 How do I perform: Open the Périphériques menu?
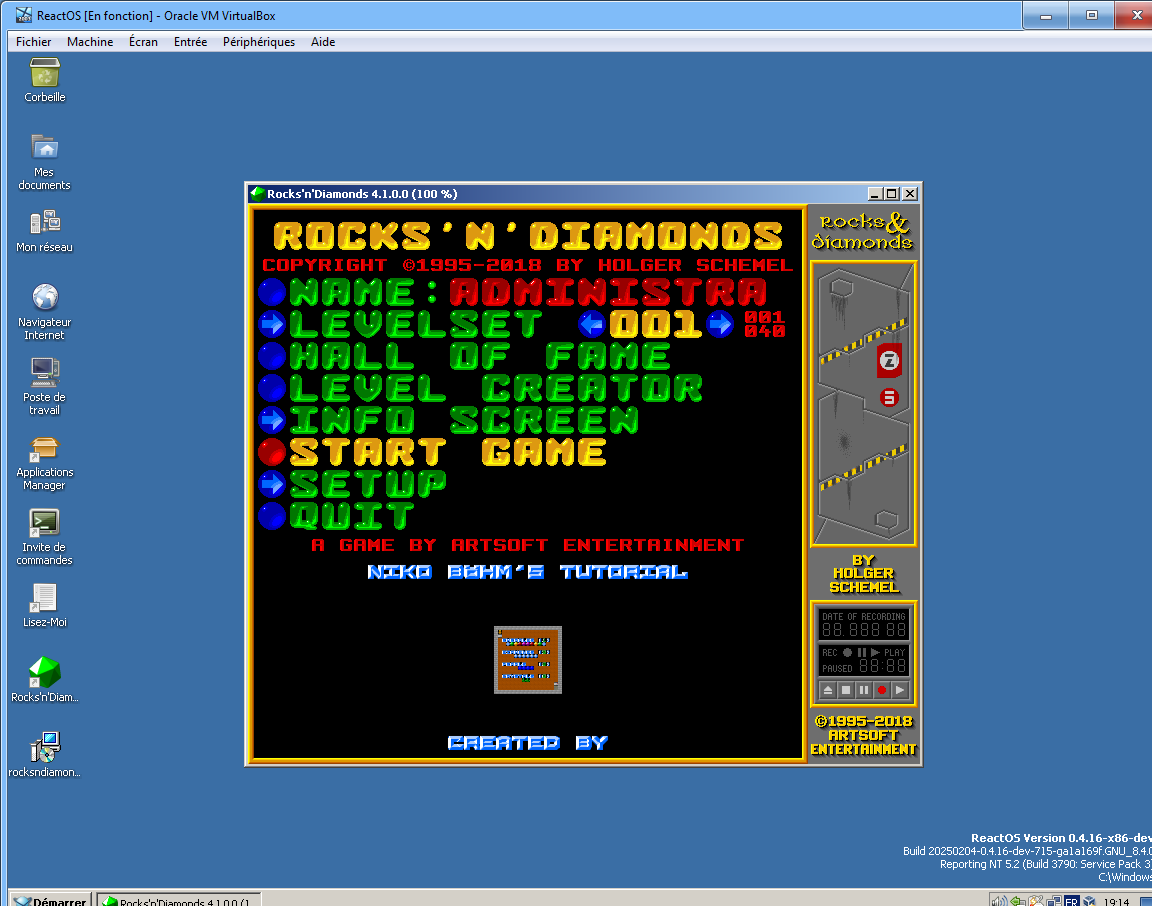tap(259, 42)
